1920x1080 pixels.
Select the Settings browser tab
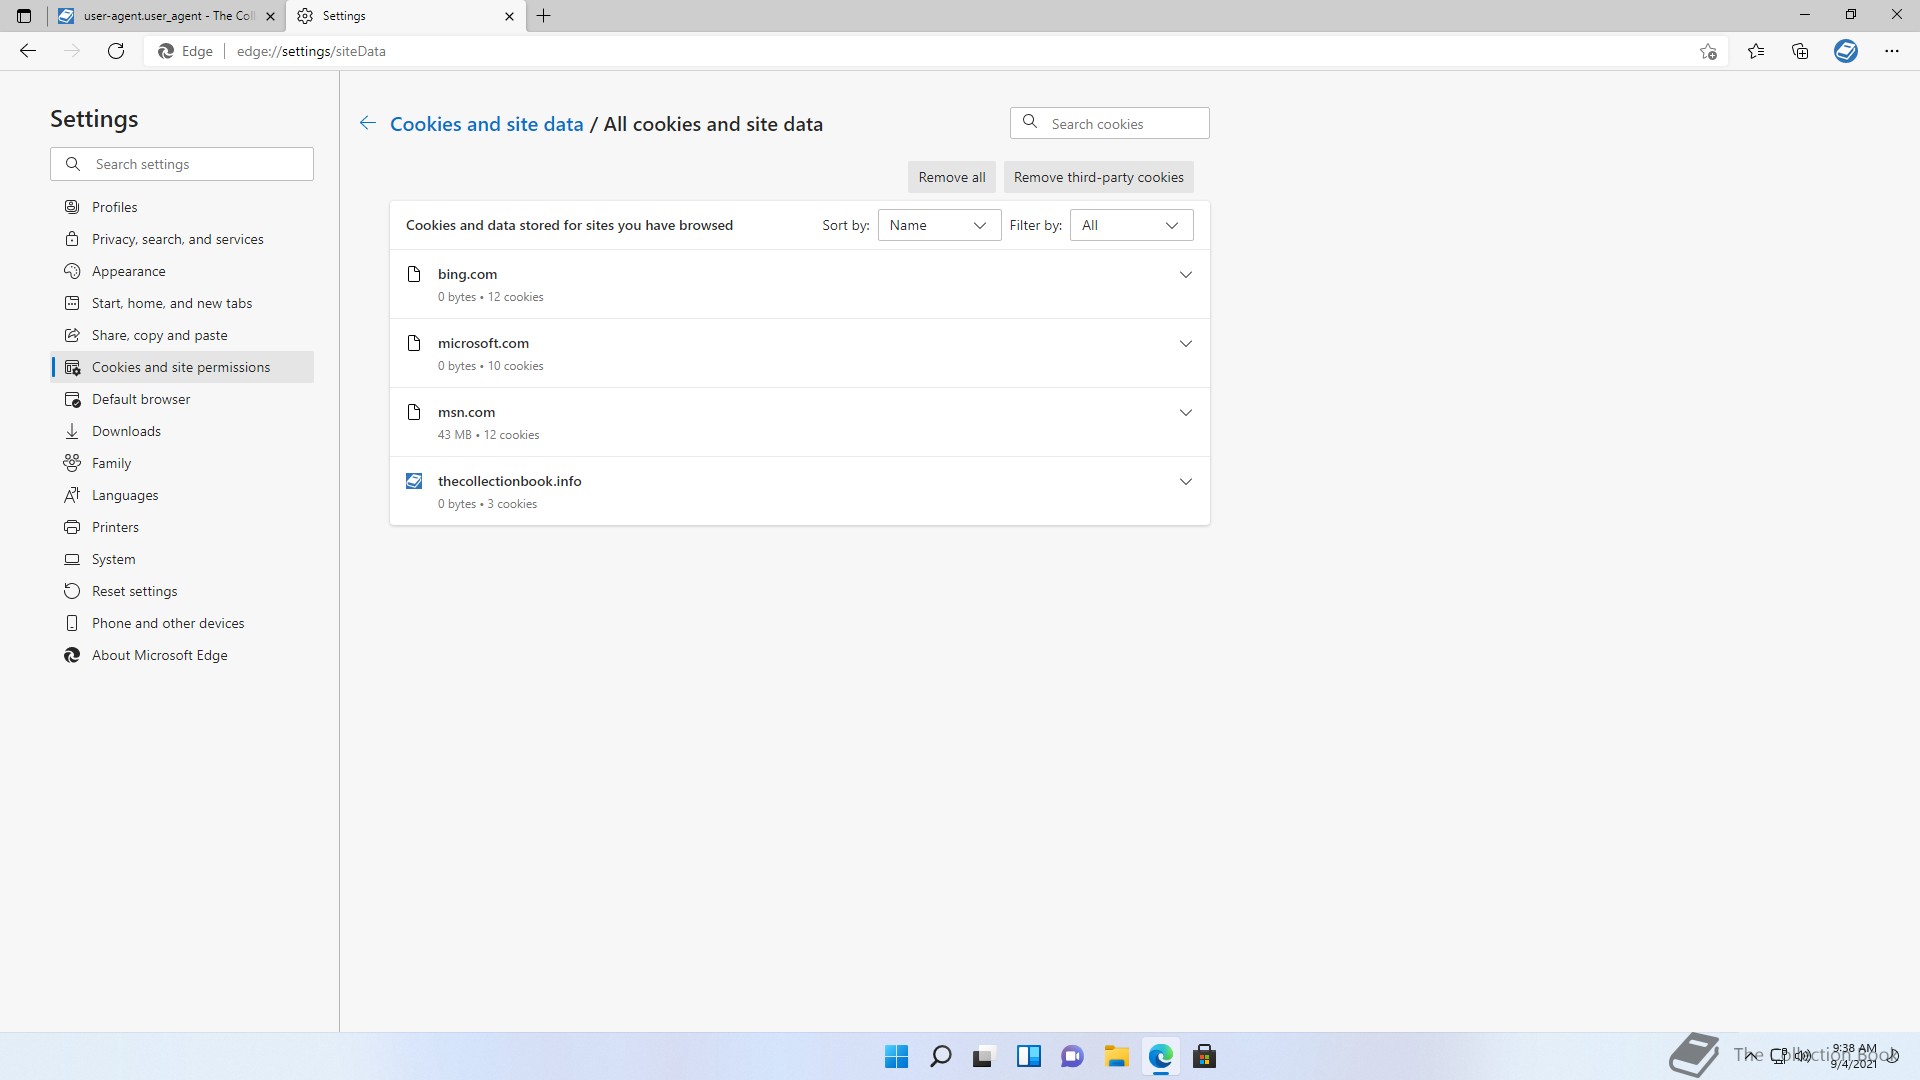[406, 16]
